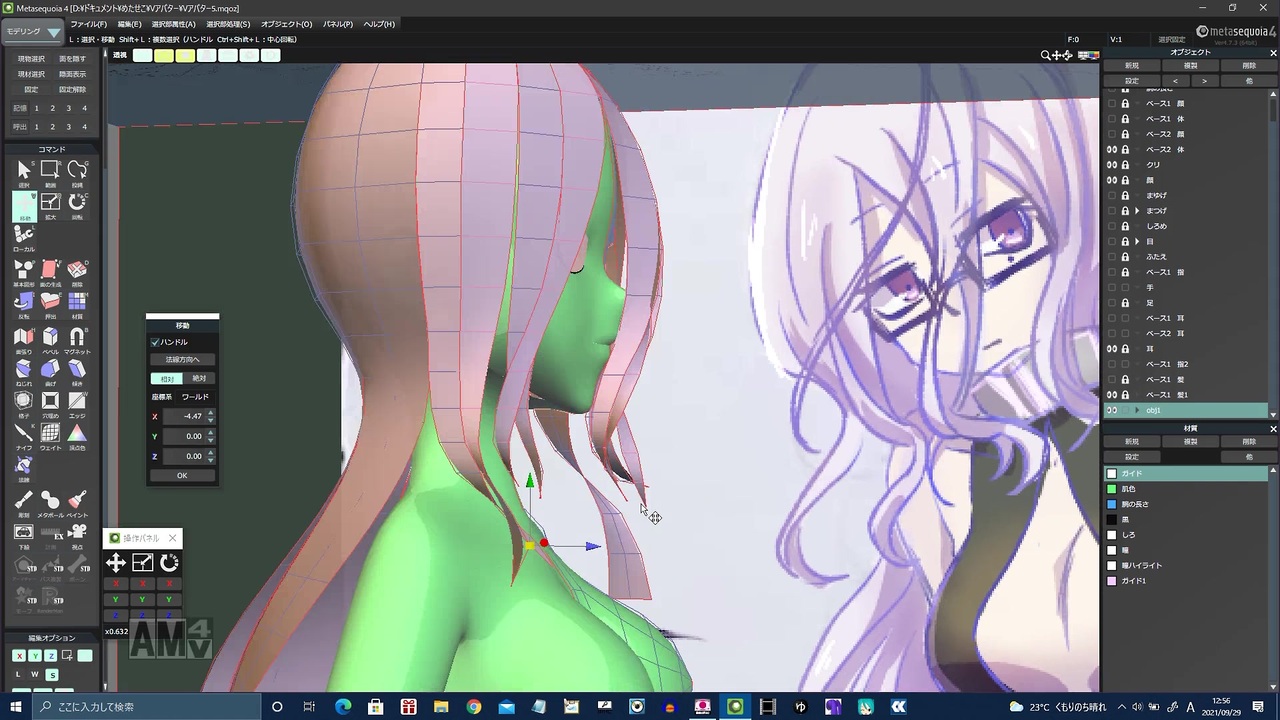Viewport: 1280px width, 720px height.
Task: Click OK in the 移動 panel
Action: pyautogui.click(x=182, y=476)
